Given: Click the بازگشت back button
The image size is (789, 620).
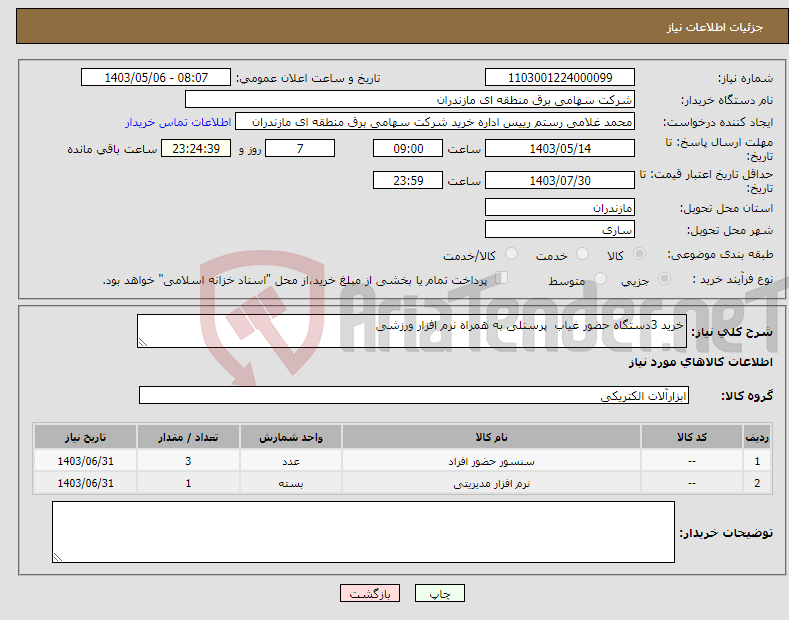Looking at the screenshot, I should pyautogui.click(x=370, y=593).
